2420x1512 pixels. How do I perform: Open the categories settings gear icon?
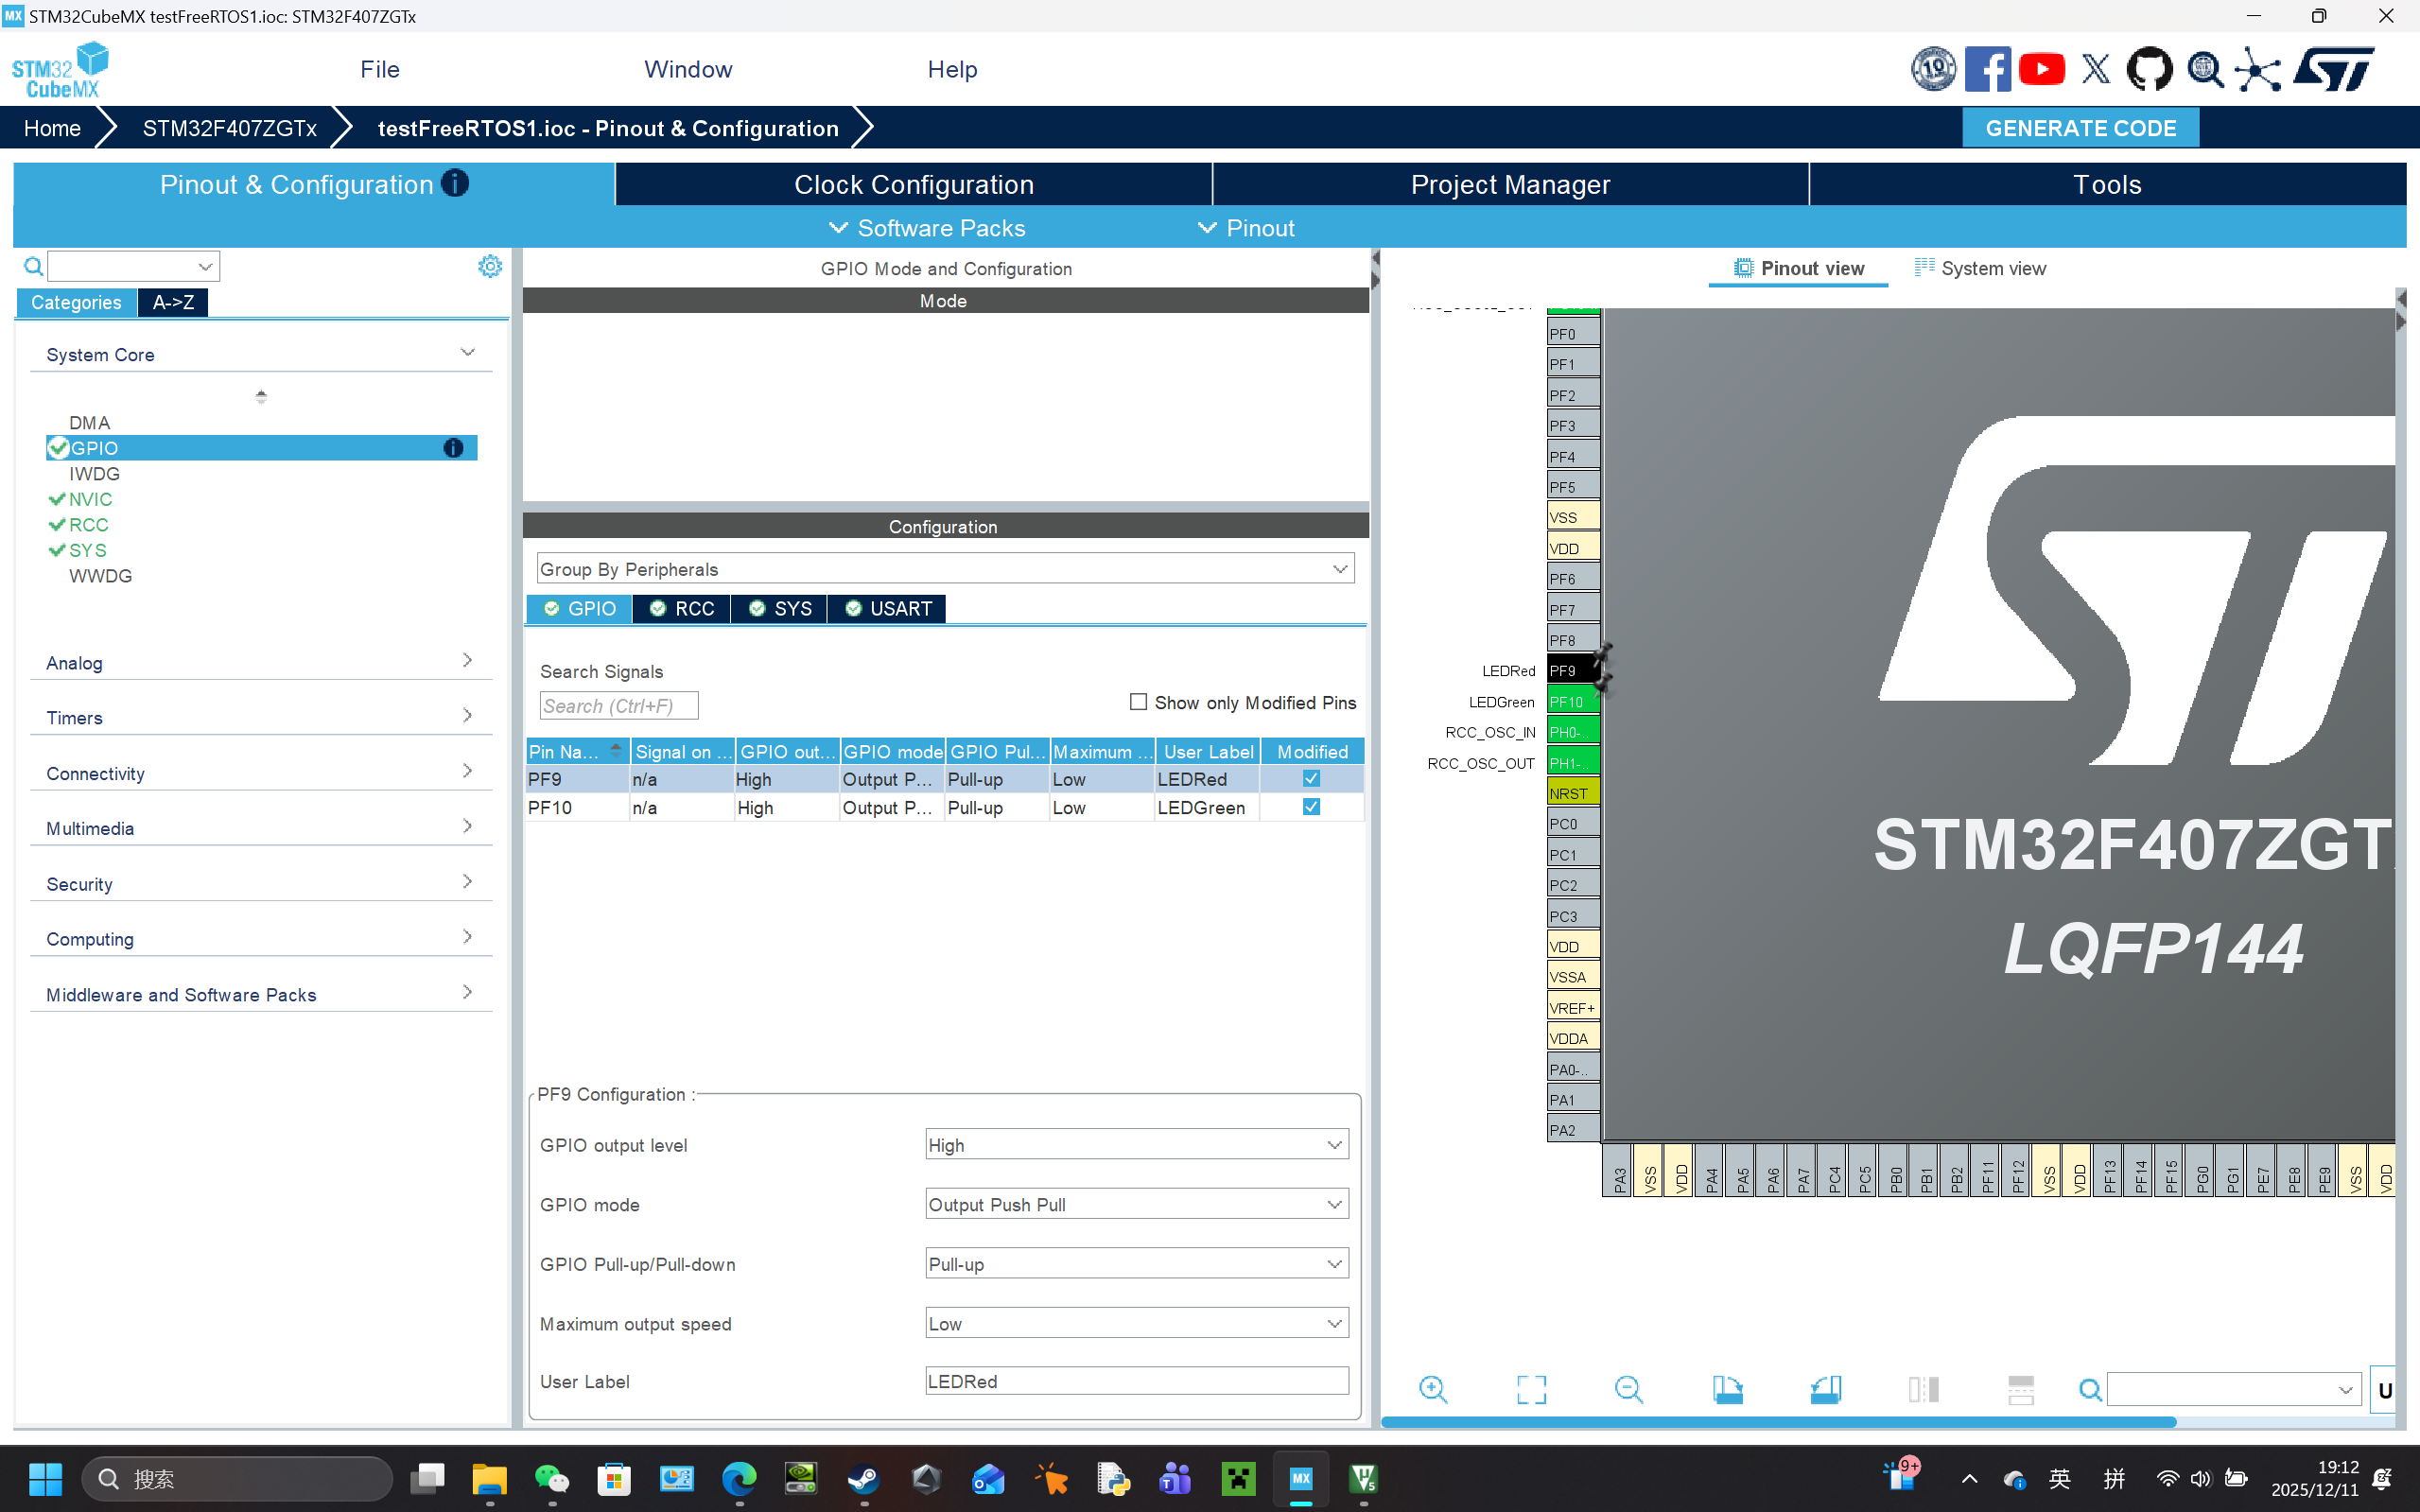(489, 266)
